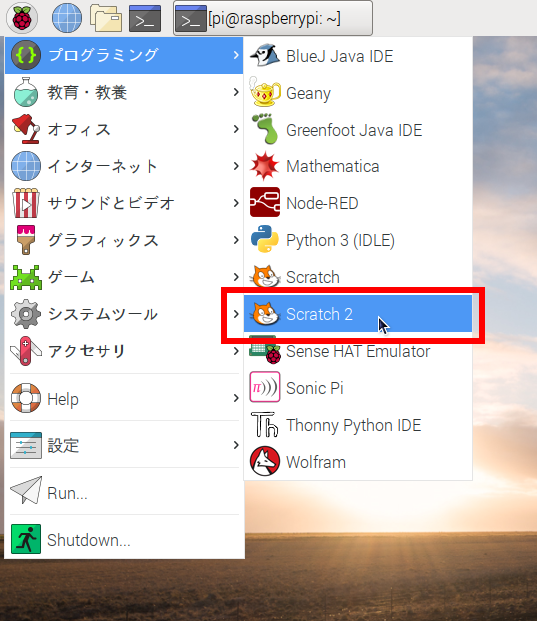Image resolution: width=537 pixels, height=621 pixels.
Task: Expand the オフィス submenu chevron
Action: point(236,129)
